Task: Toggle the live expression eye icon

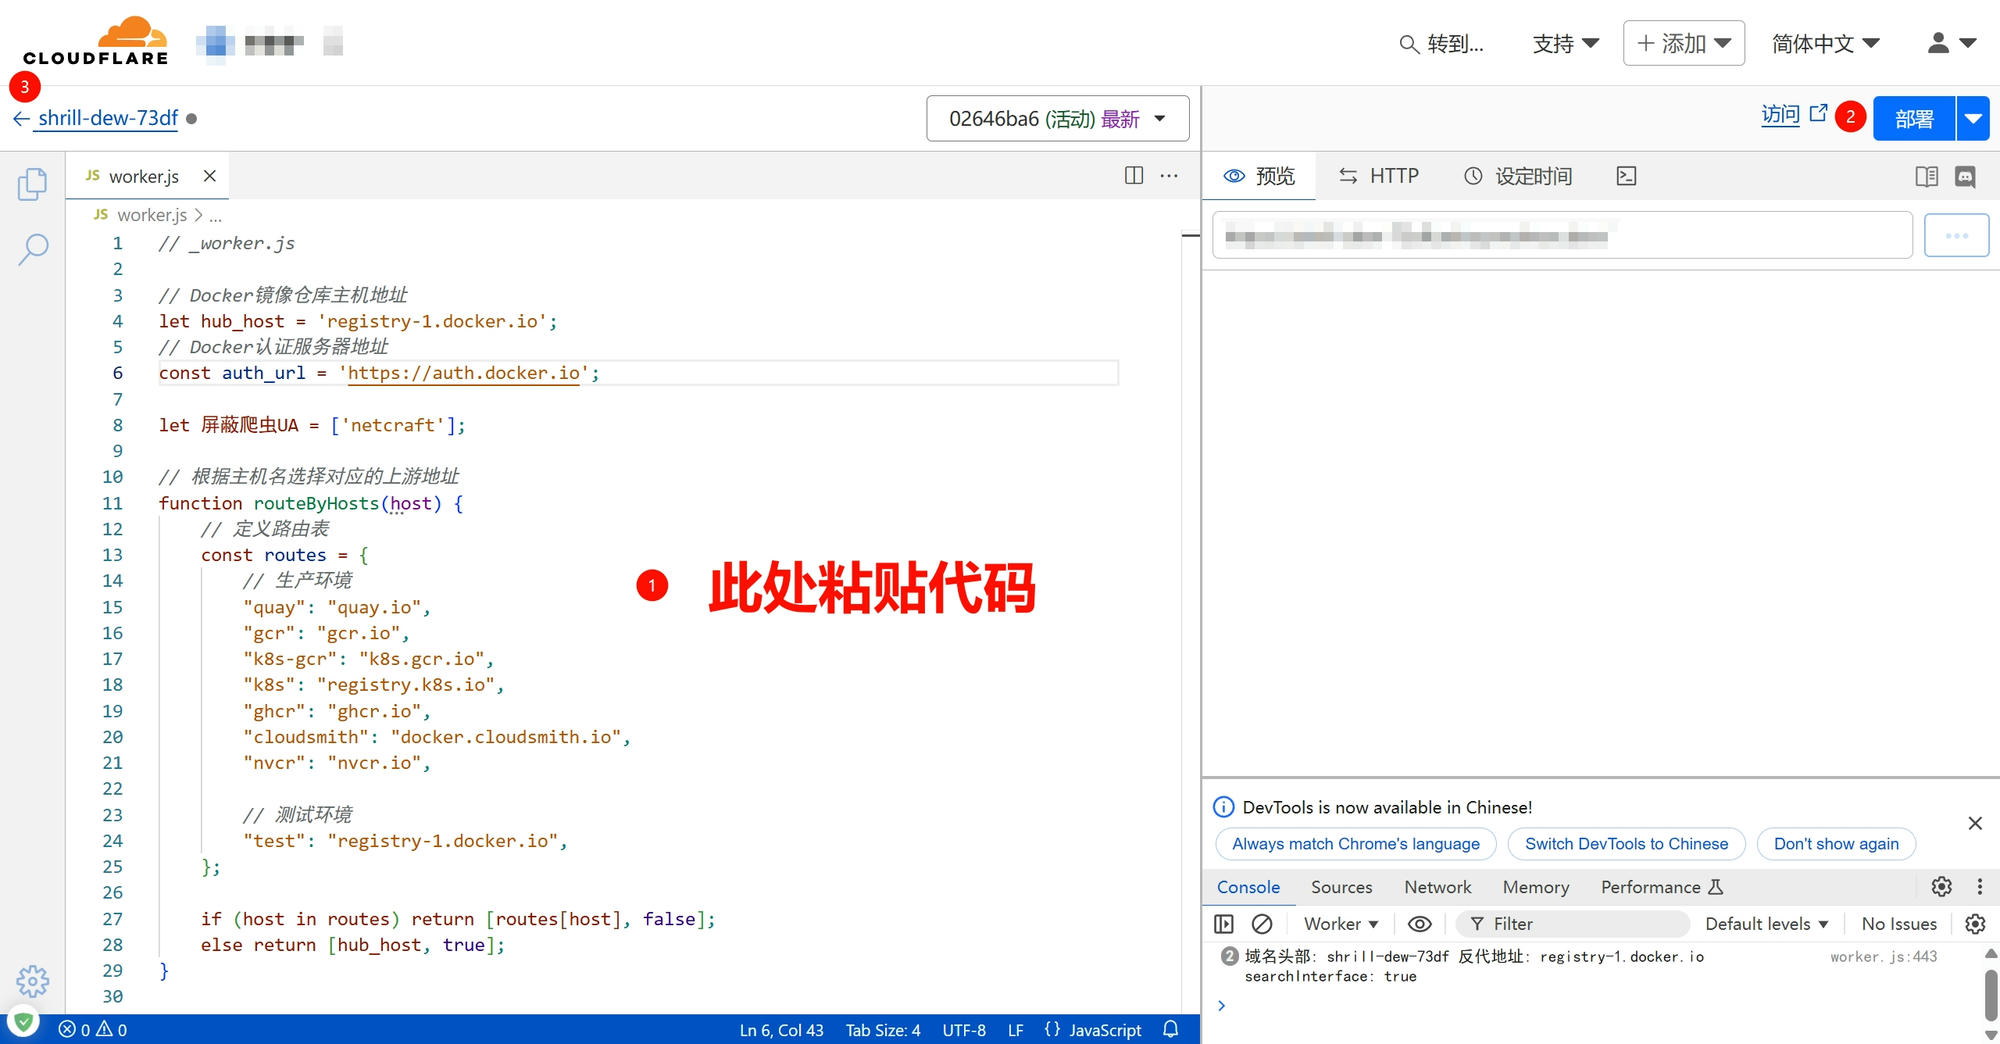Action: (x=1419, y=924)
